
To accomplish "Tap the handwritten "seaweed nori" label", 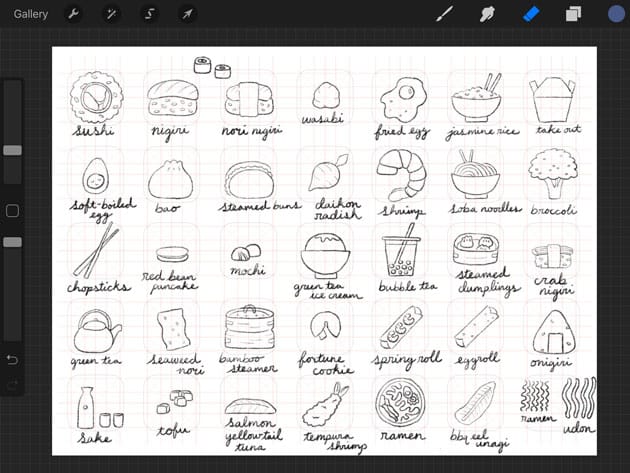I will coord(176,364).
